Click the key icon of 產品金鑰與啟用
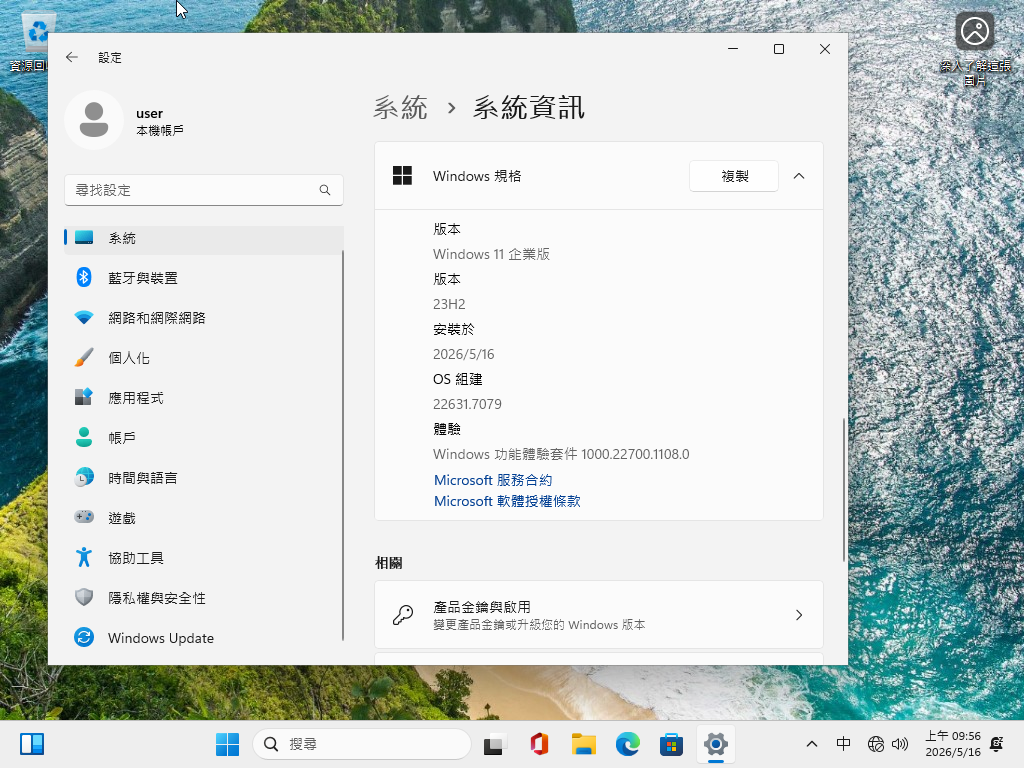Screen dimensions: 1024x768 pyautogui.click(x=403, y=615)
